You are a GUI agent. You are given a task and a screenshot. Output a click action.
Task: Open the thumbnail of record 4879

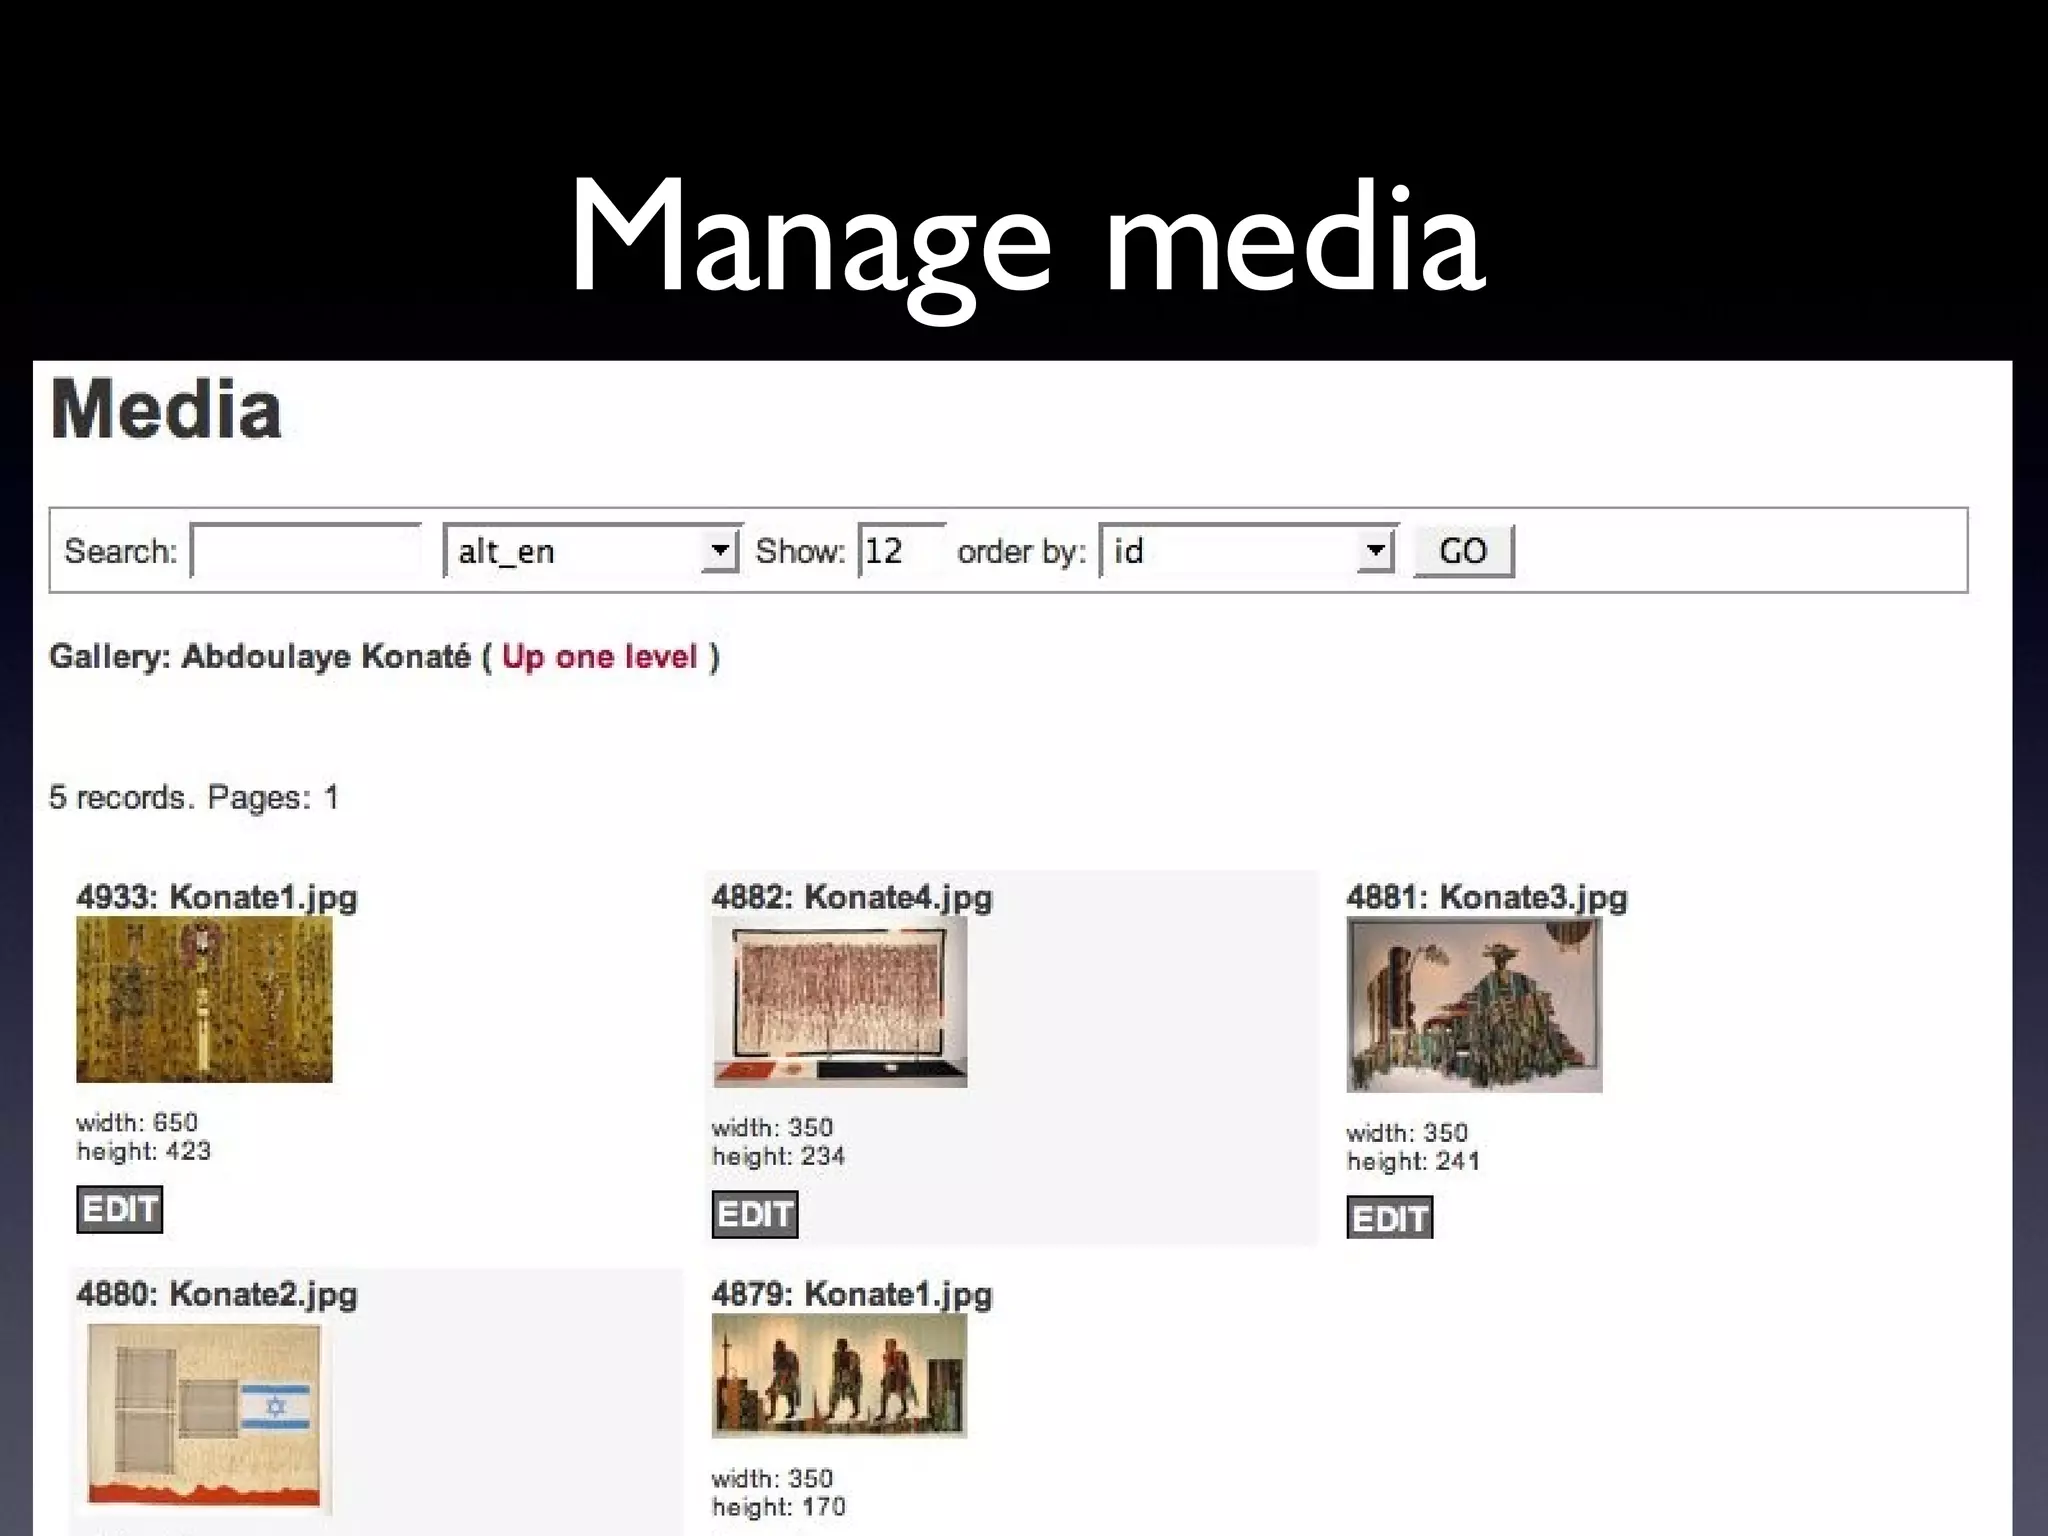tap(839, 1376)
